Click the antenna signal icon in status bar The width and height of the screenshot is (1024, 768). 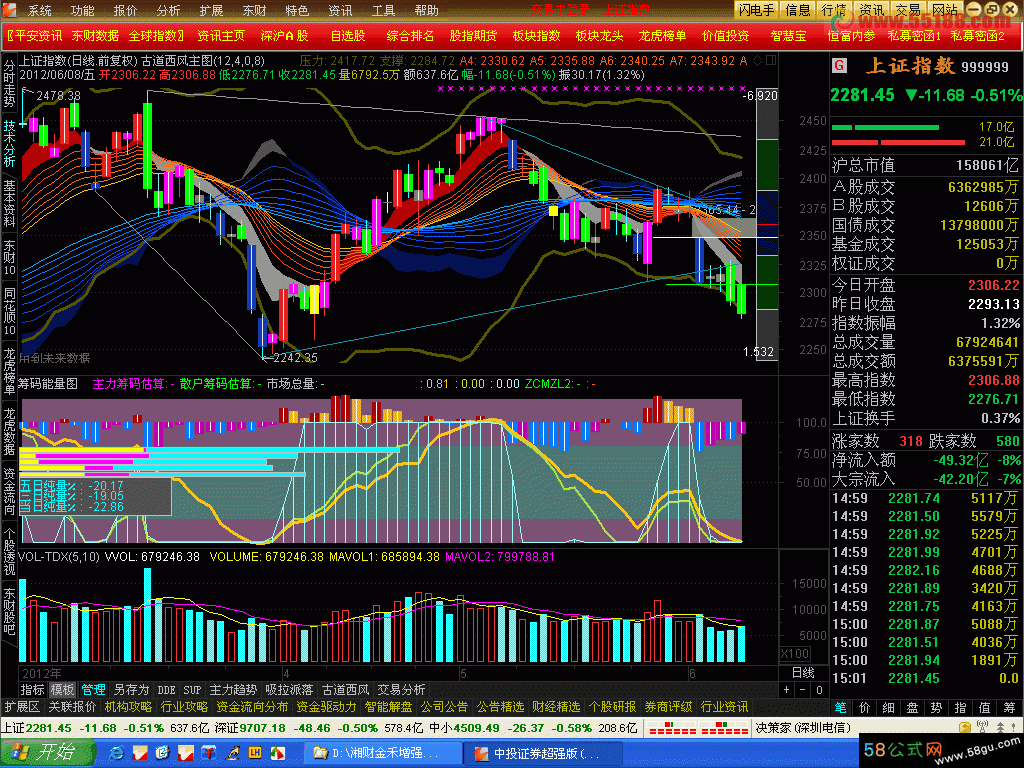point(982,727)
